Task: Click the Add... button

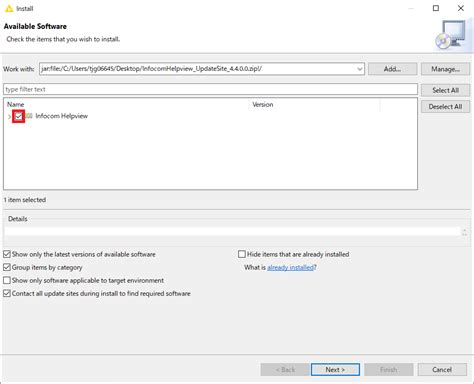Action: 392,69
